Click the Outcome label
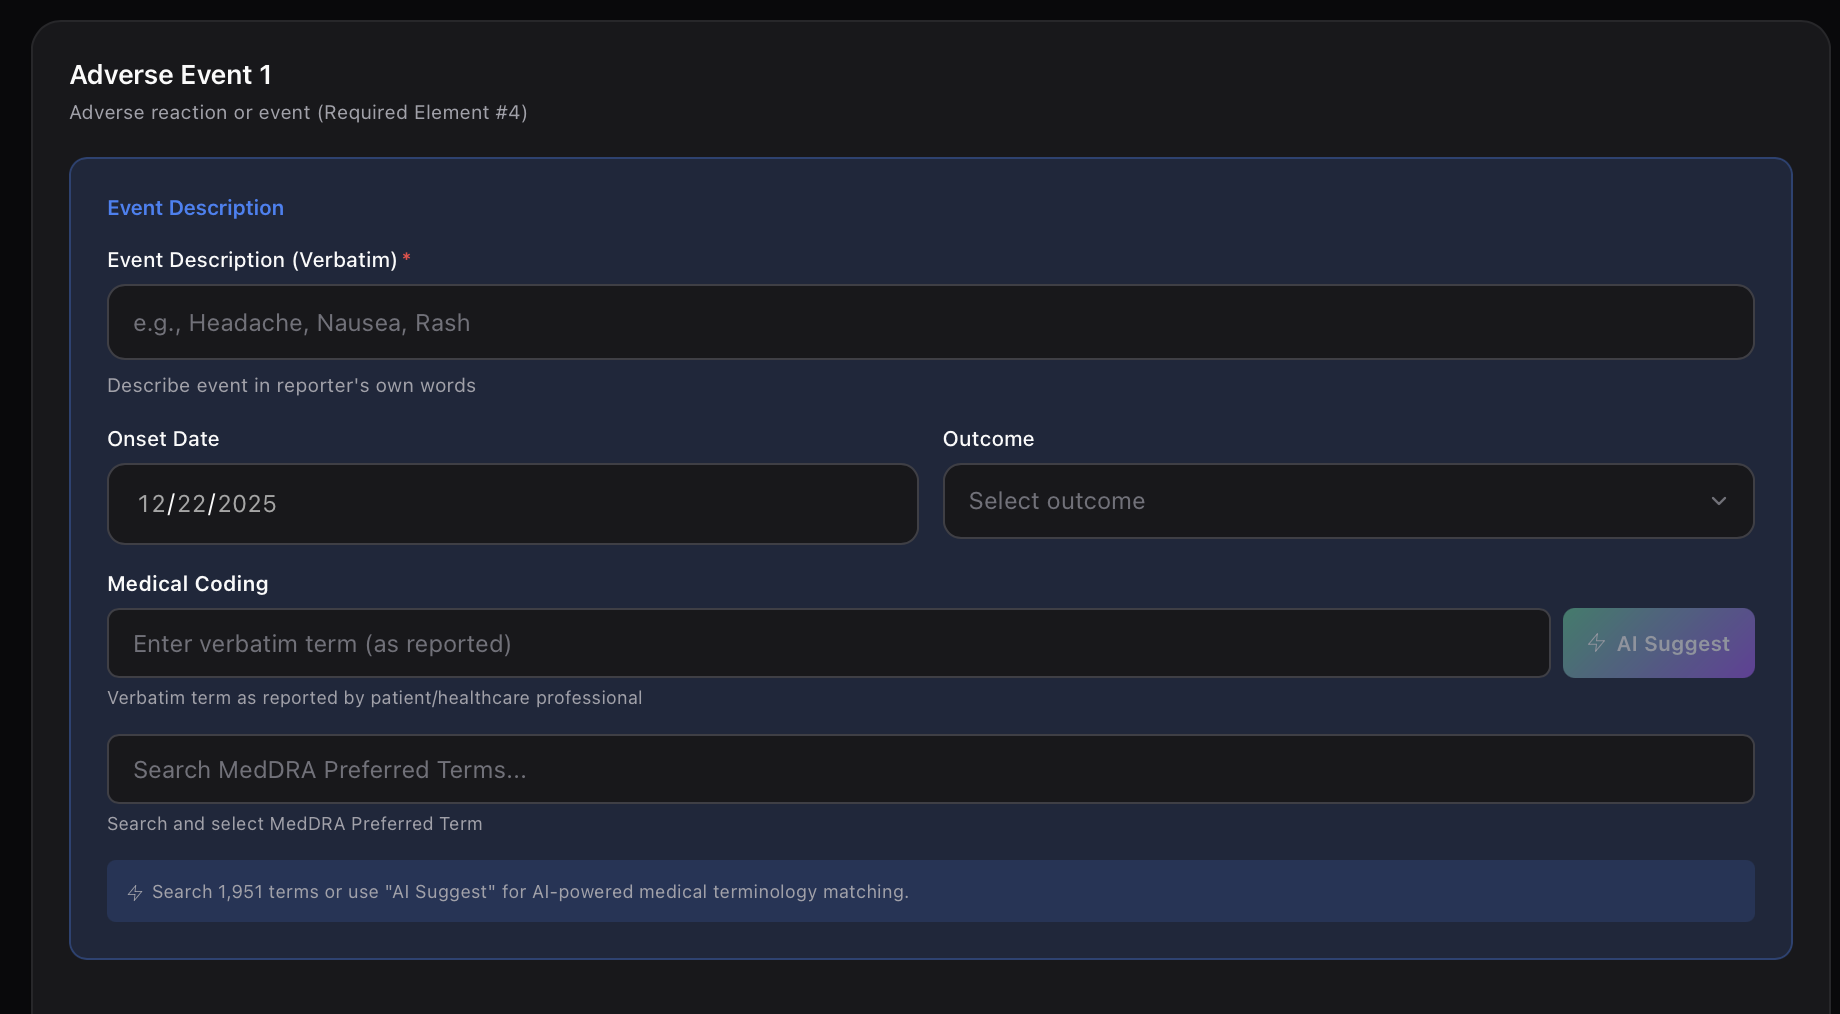This screenshot has height=1014, width=1840. coord(988,439)
